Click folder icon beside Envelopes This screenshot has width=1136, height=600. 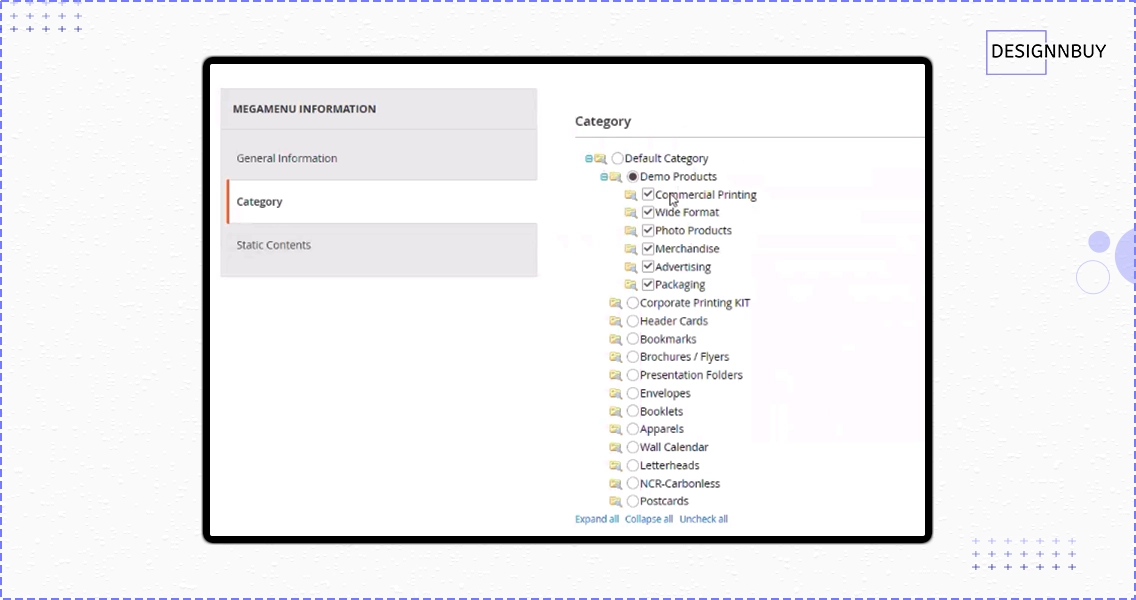coord(616,393)
